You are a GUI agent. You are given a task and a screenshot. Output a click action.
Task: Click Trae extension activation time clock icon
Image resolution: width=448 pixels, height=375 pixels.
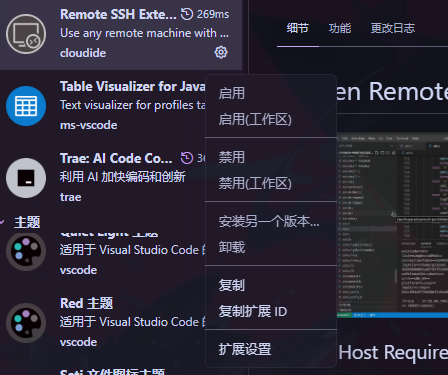coord(187,158)
